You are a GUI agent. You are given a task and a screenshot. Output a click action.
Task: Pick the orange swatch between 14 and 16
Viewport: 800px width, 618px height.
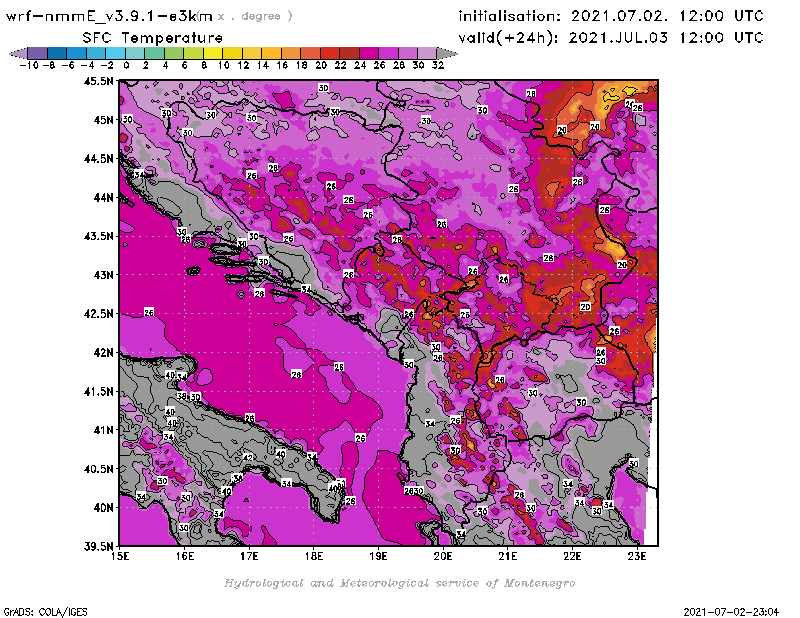[x=271, y=53]
